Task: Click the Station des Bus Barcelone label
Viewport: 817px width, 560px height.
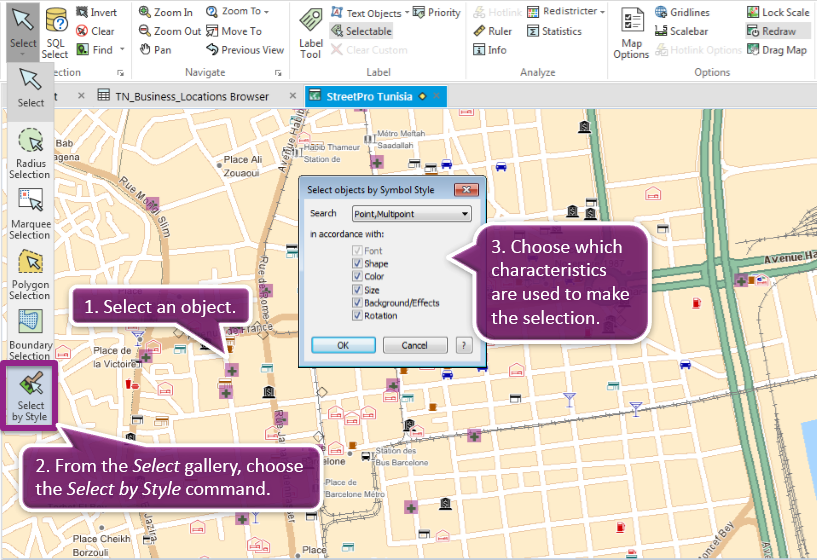Action: click(402, 457)
